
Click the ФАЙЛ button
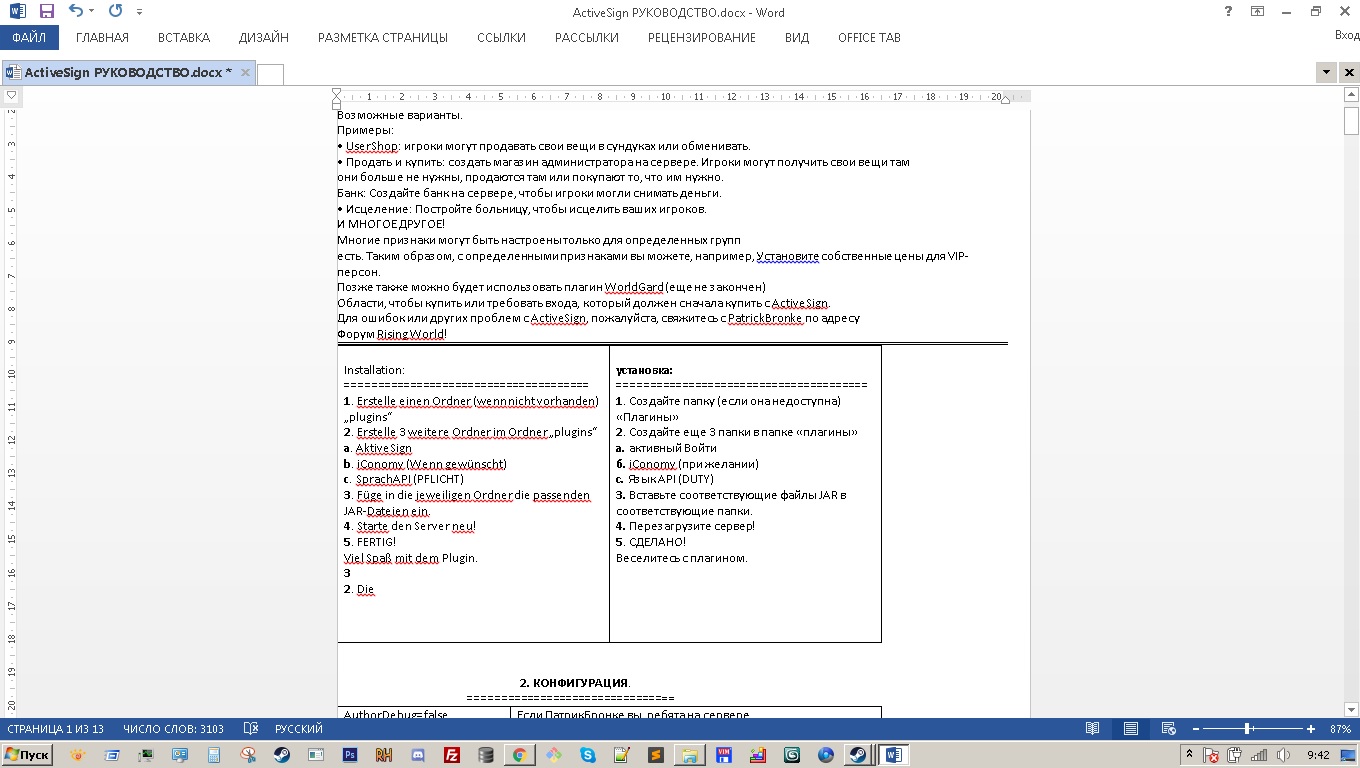29,38
